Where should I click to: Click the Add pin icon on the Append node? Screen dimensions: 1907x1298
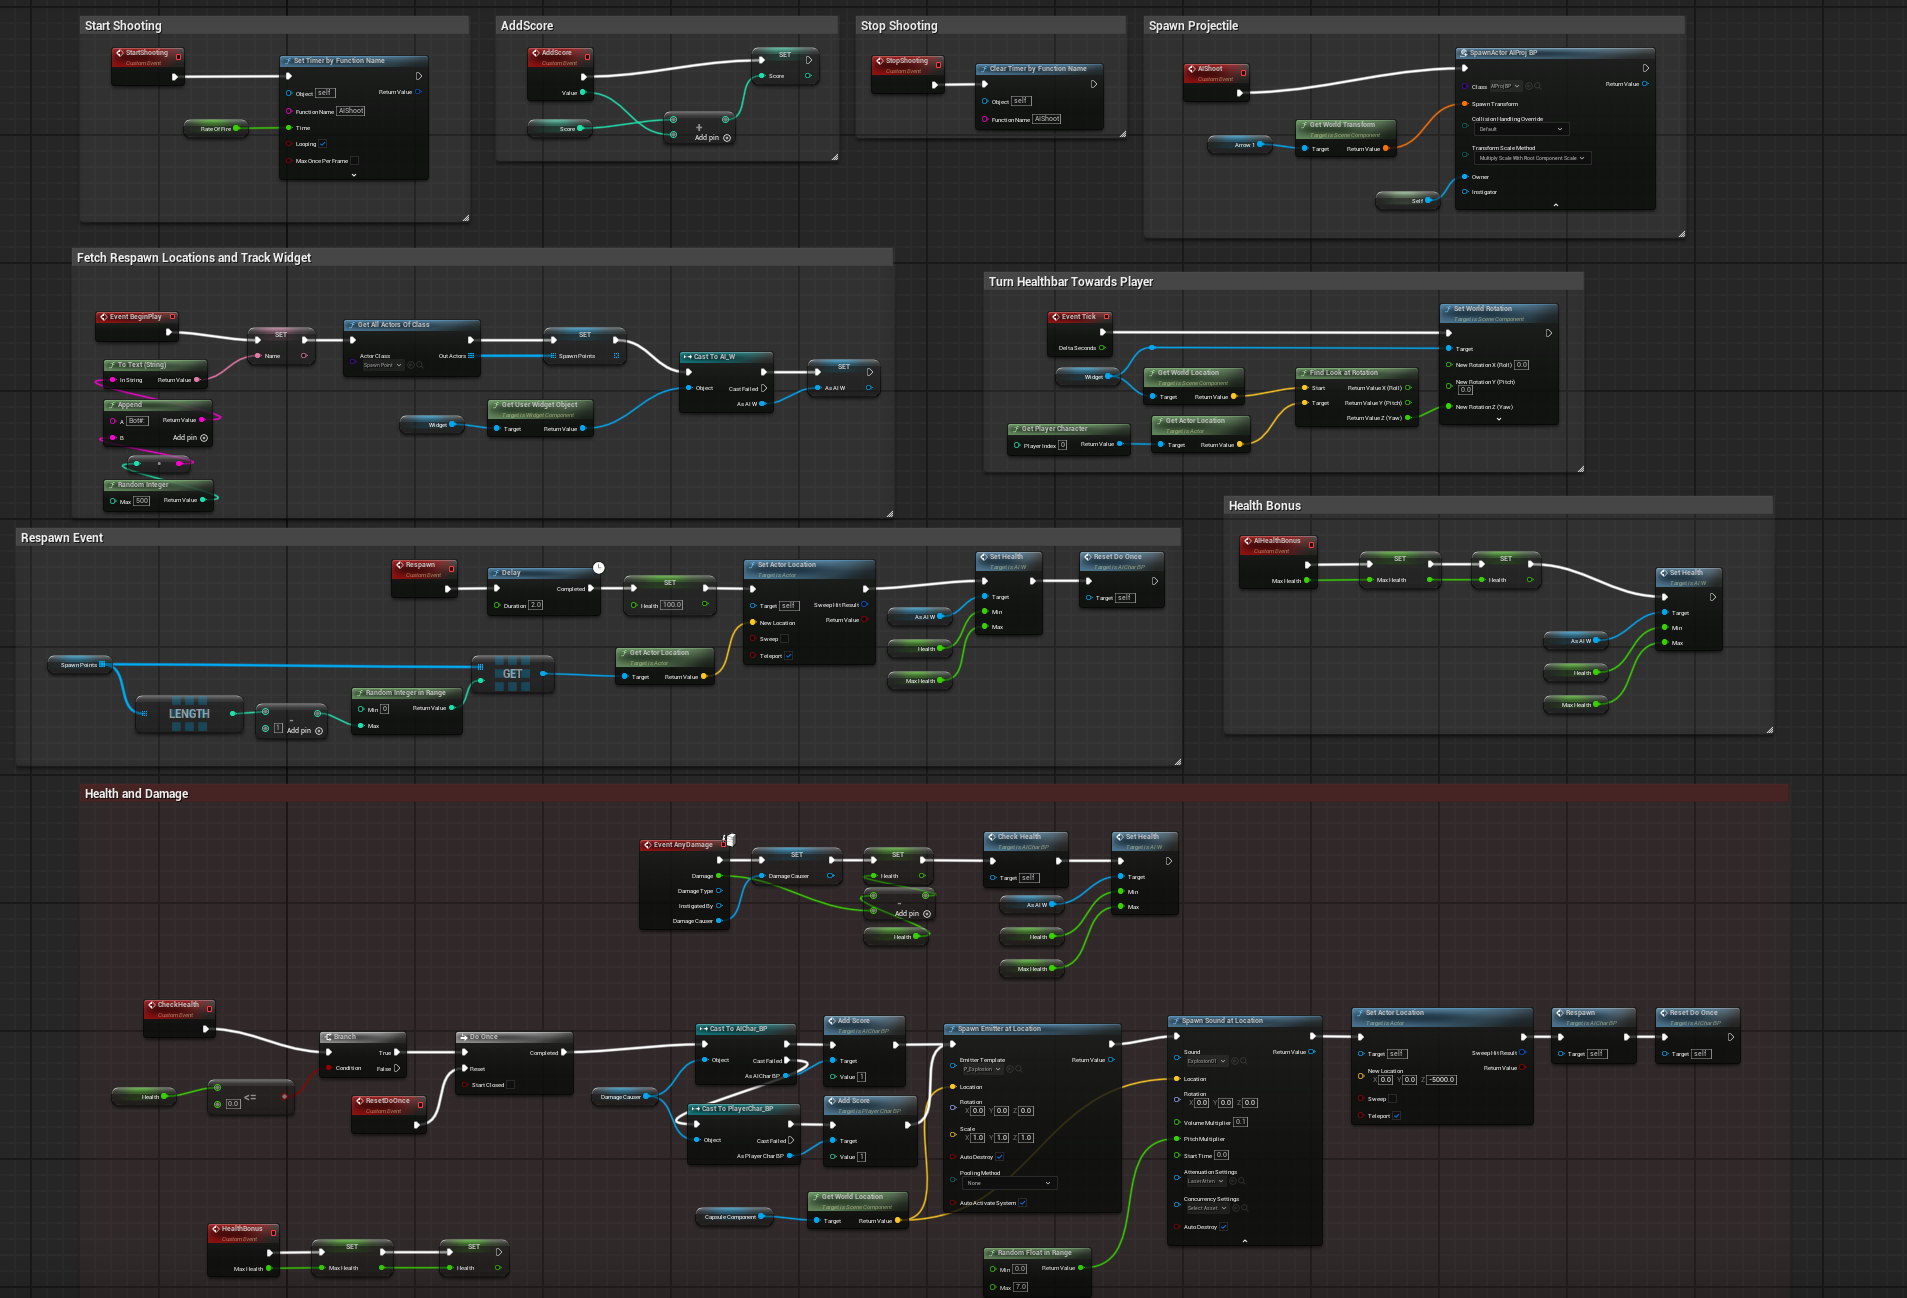(204, 438)
